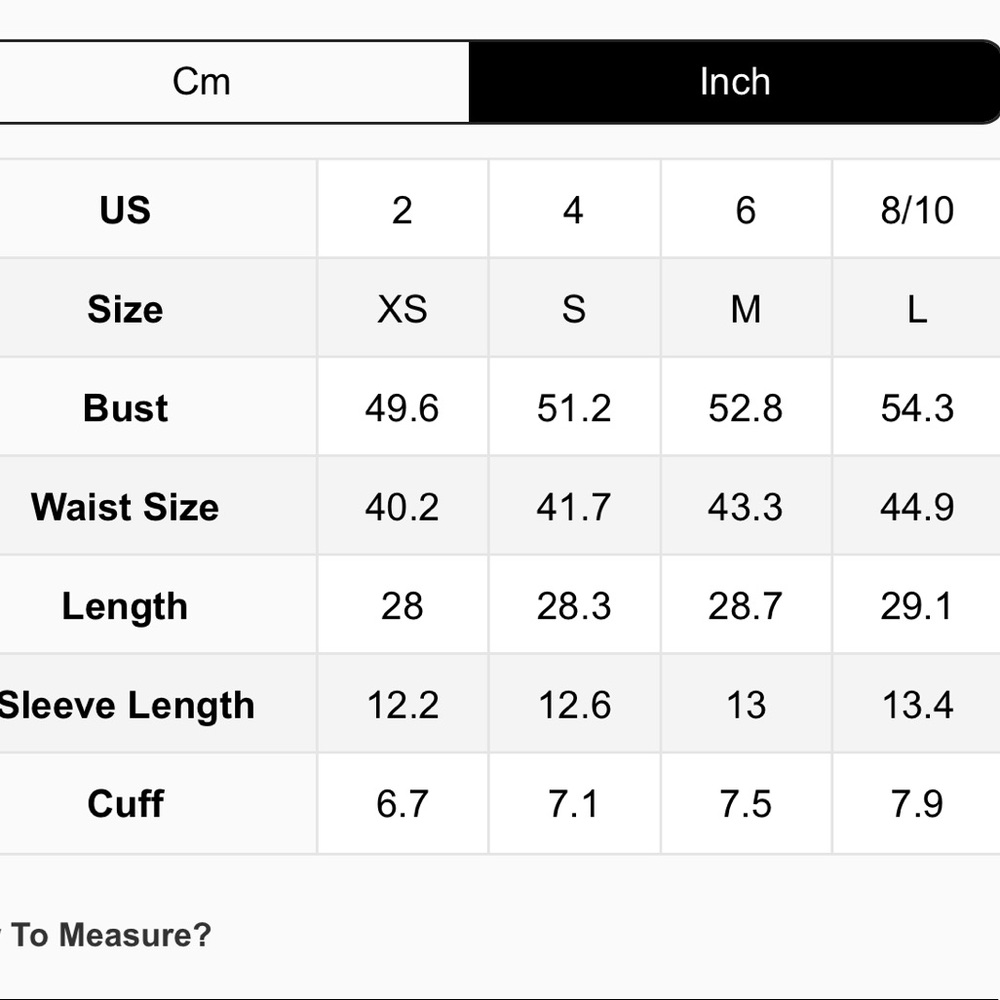This screenshot has height=1000, width=1000.
Task: Select the S size cell
Action: click(573, 309)
